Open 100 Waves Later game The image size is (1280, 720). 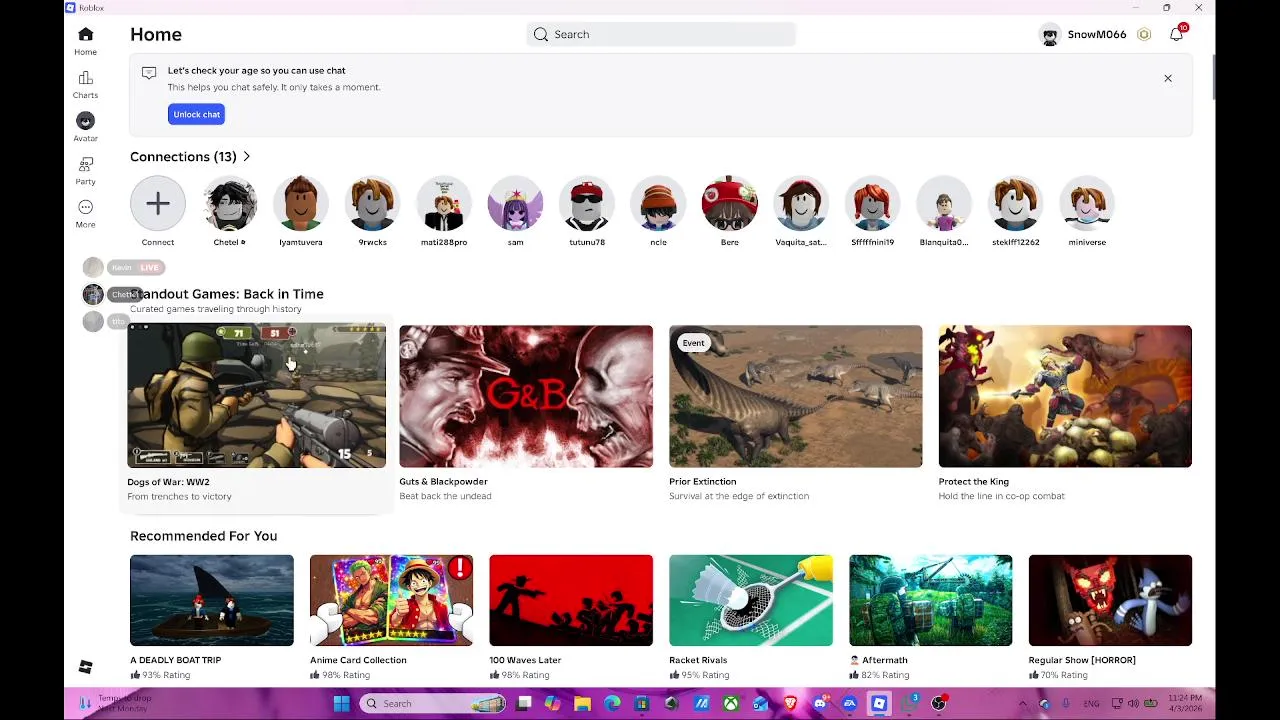click(x=571, y=600)
